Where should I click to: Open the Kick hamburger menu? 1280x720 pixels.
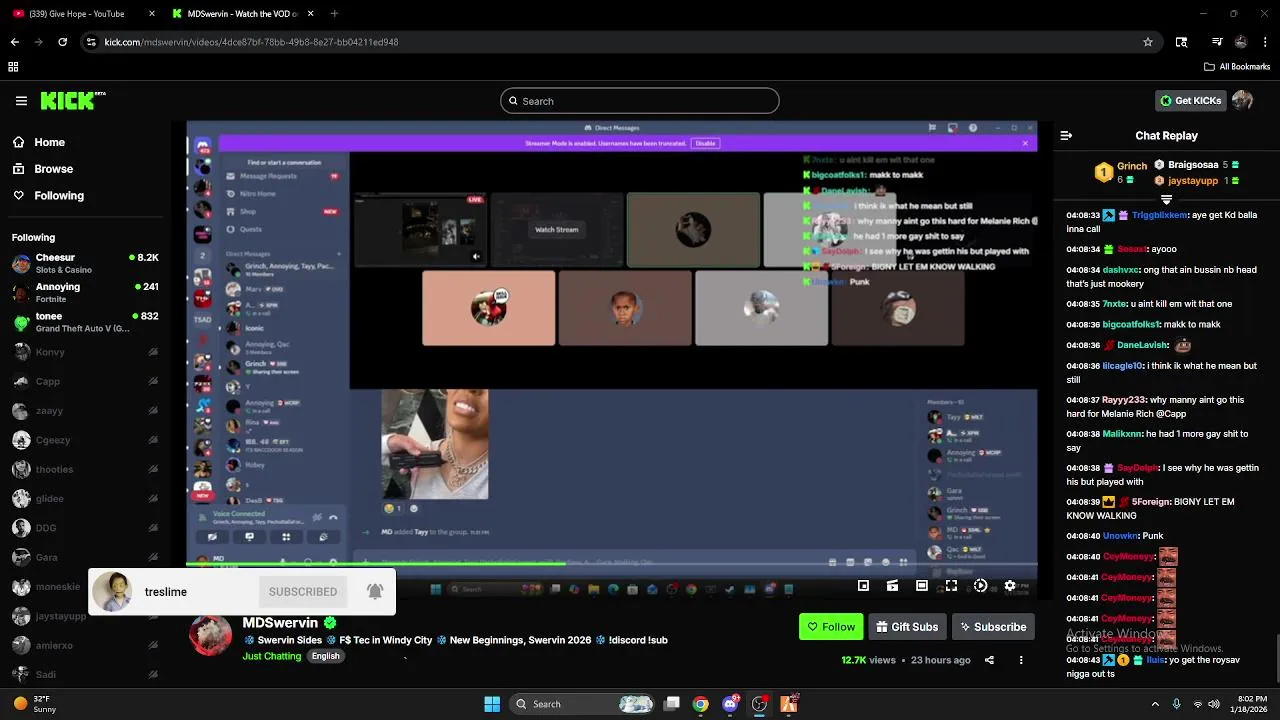tap(21, 101)
